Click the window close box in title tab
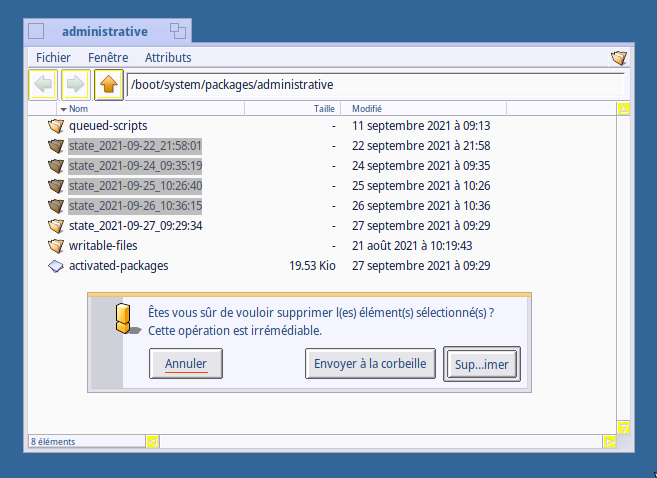The image size is (657, 478). tap(36, 31)
